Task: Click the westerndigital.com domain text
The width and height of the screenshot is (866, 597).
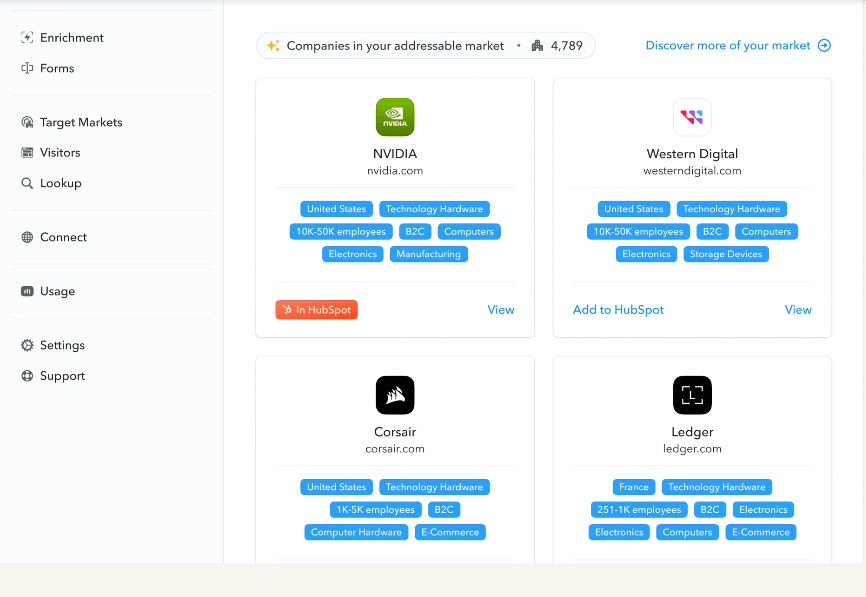Action: pos(692,171)
